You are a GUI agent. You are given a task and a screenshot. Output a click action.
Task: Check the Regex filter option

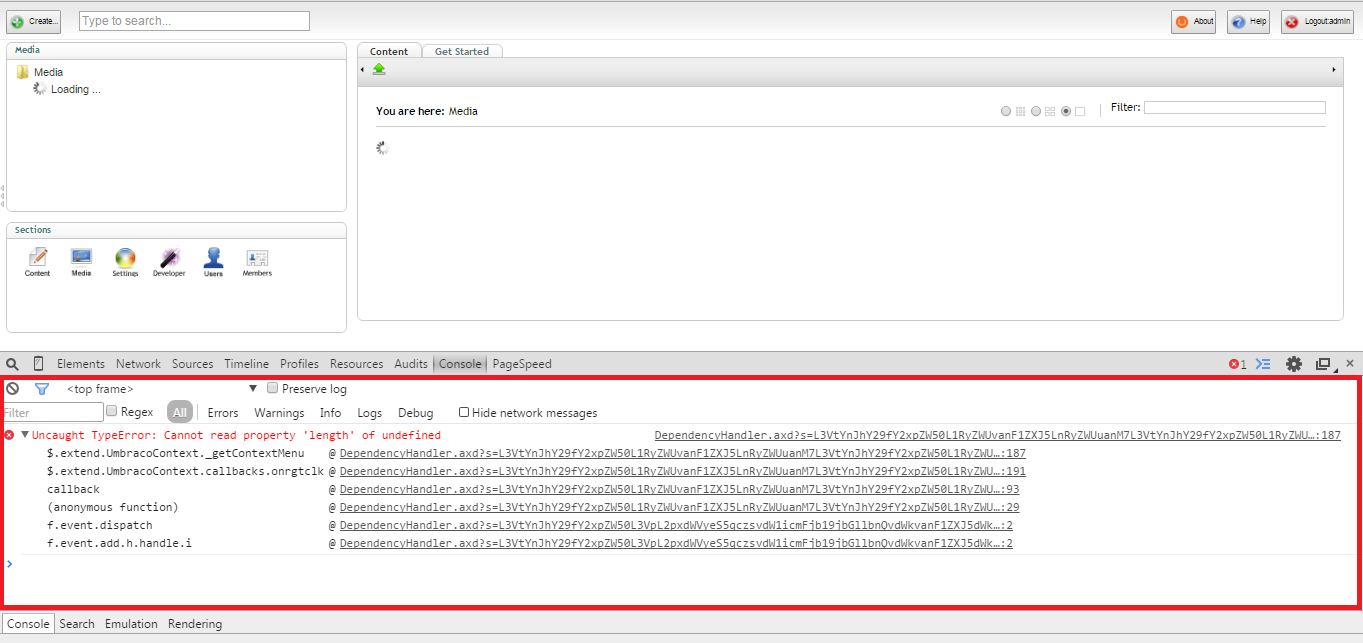[x=112, y=411]
